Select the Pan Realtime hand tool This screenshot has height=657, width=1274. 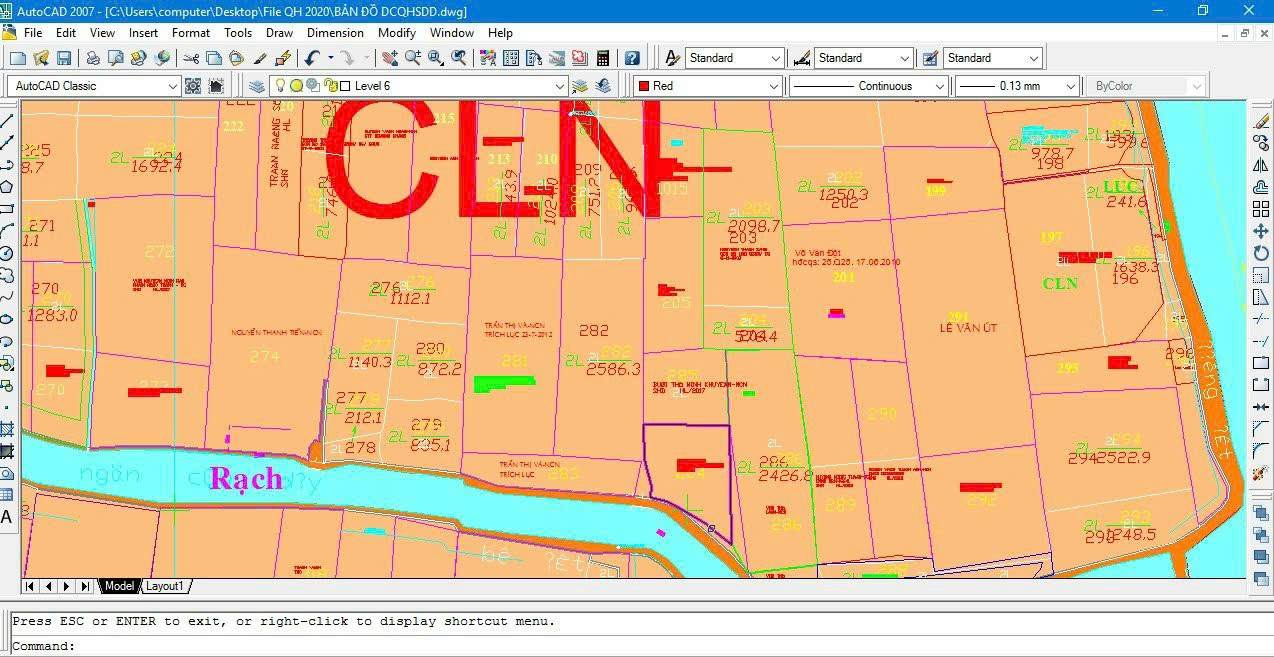pos(389,59)
